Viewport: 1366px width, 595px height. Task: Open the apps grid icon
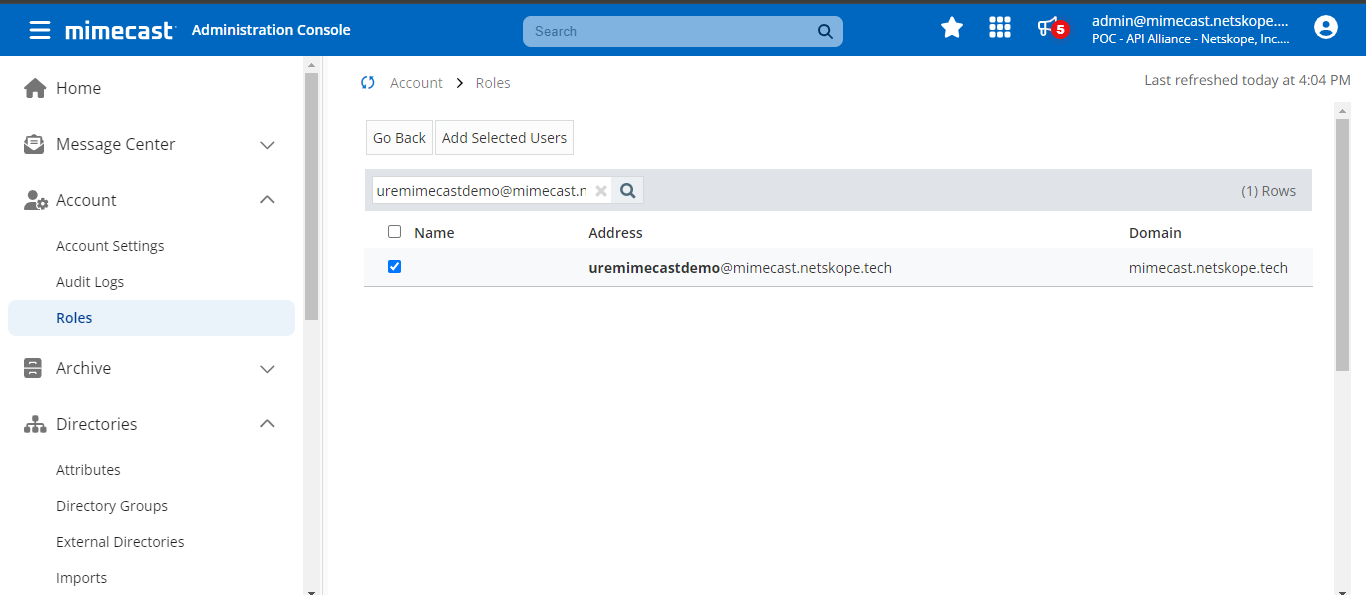tap(1000, 28)
